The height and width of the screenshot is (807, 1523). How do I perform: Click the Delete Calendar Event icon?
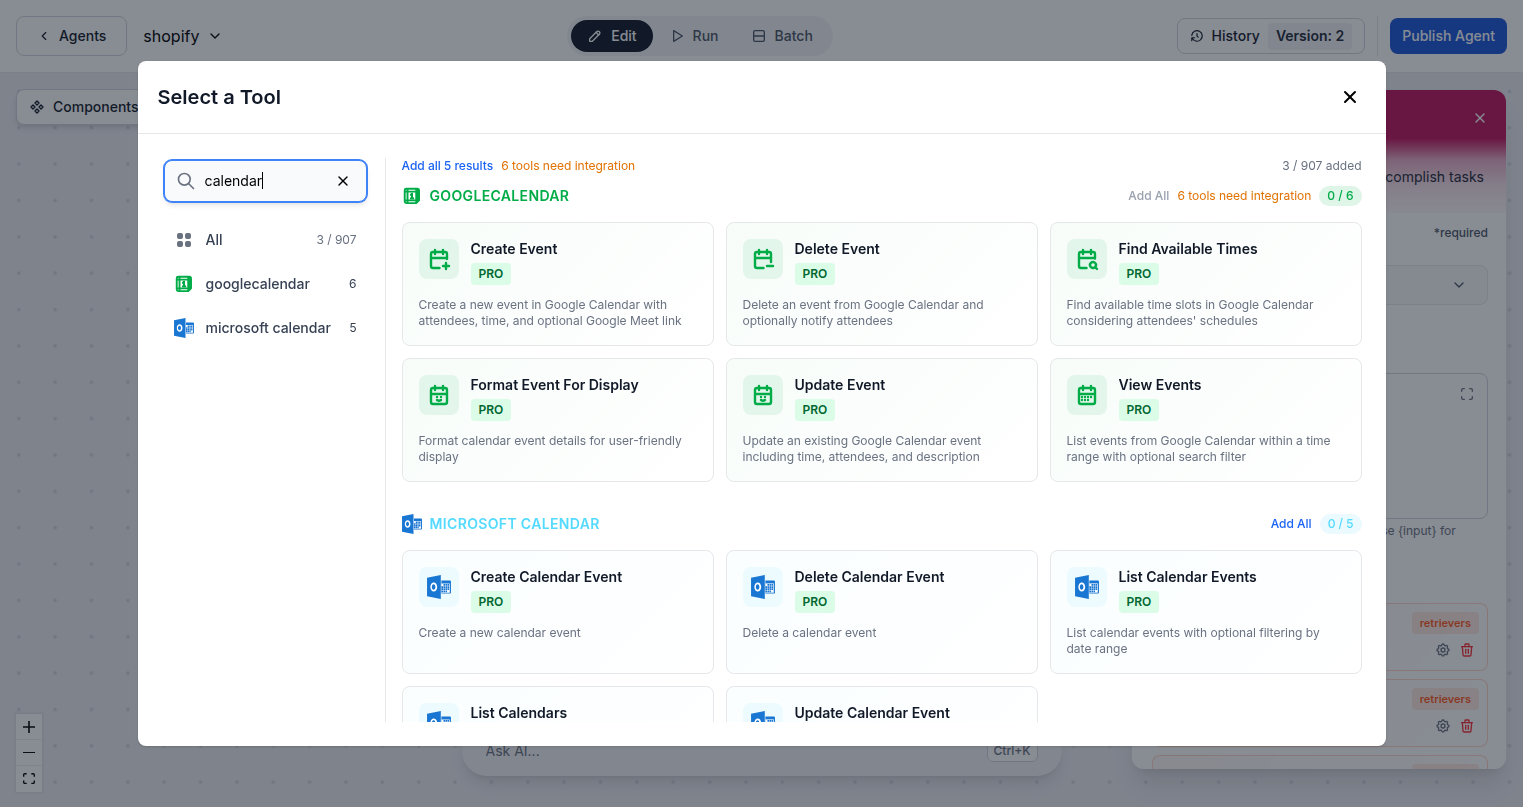pos(762,586)
